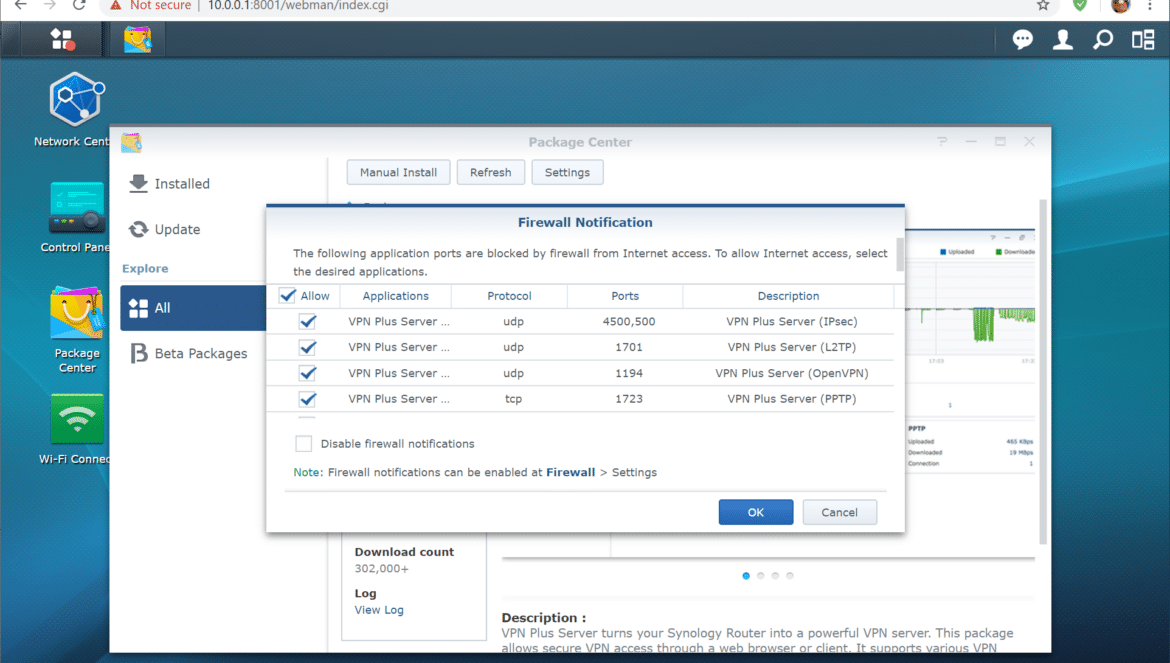The width and height of the screenshot is (1170, 663).
Task: Select All category in Explore
Action: (x=193, y=308)
